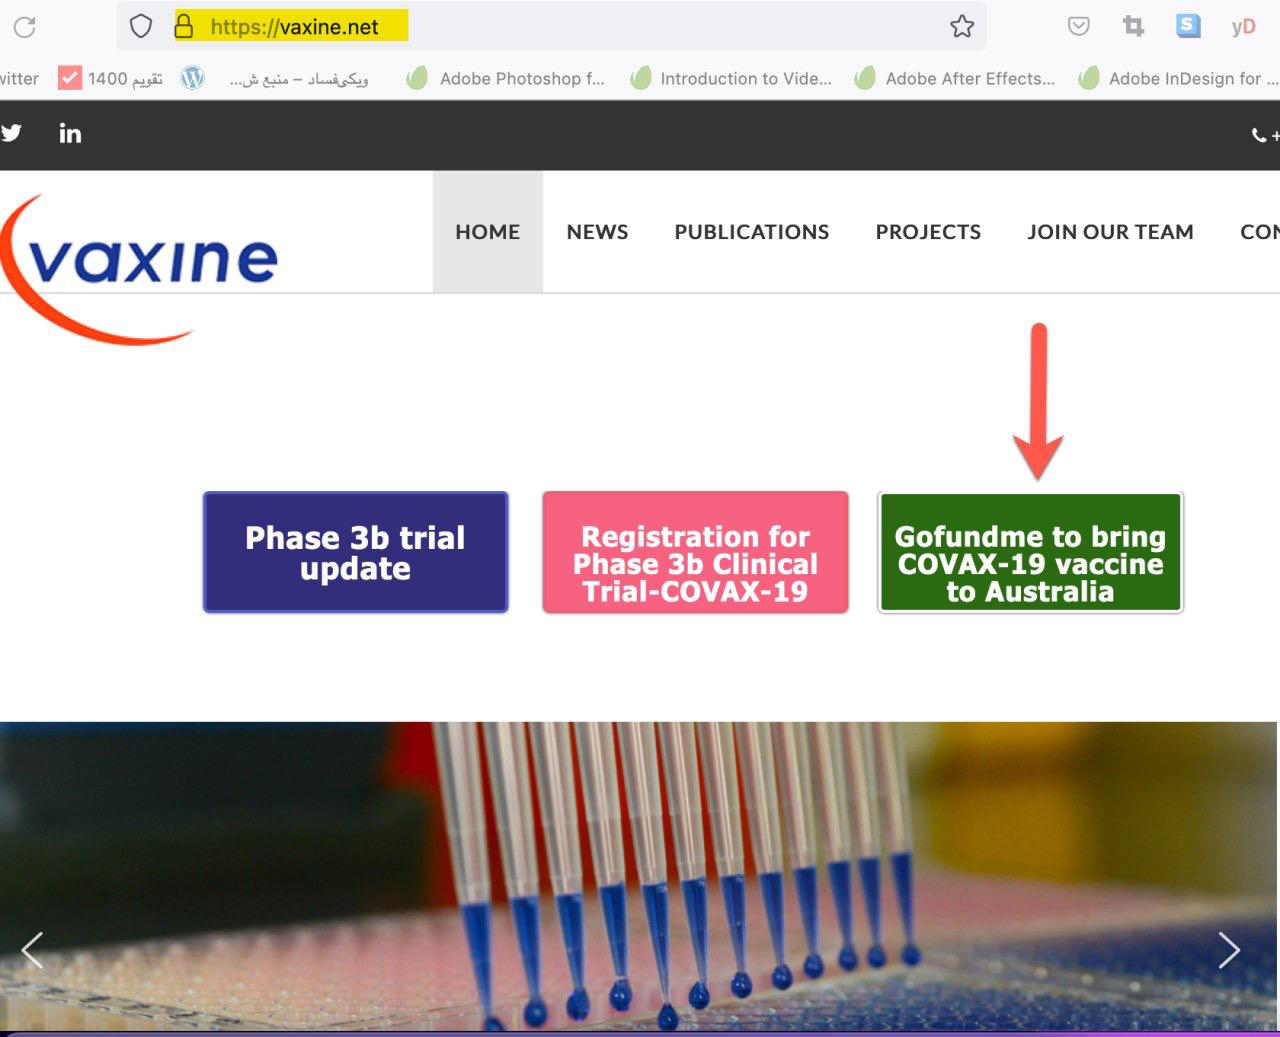
Task: Open the Adobe After Effects bookmark
Action: [x=955, y=78]
